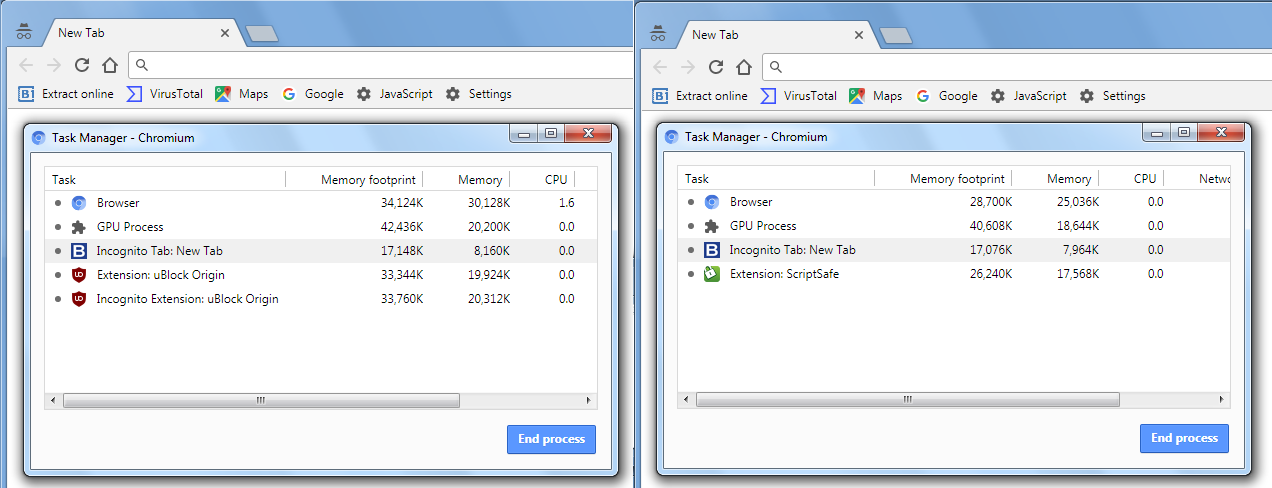This screenshot has height=488, width=1272.
Task: Click End process in the right Task Manager
Action: (1184, 438)
